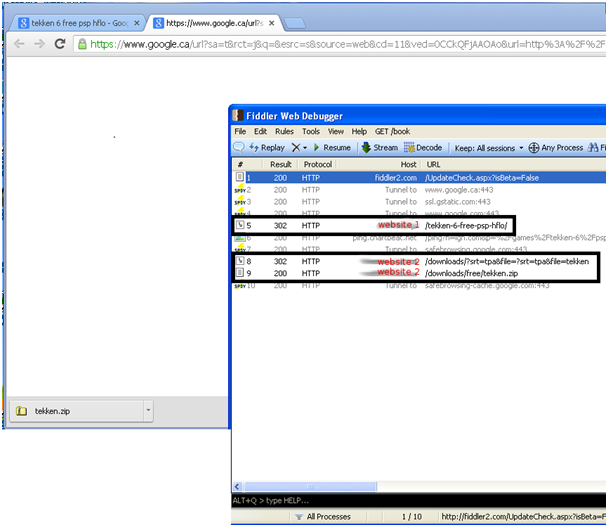Close the google.ca/url tab
609x528 pixels.
[x=271, y=23]
